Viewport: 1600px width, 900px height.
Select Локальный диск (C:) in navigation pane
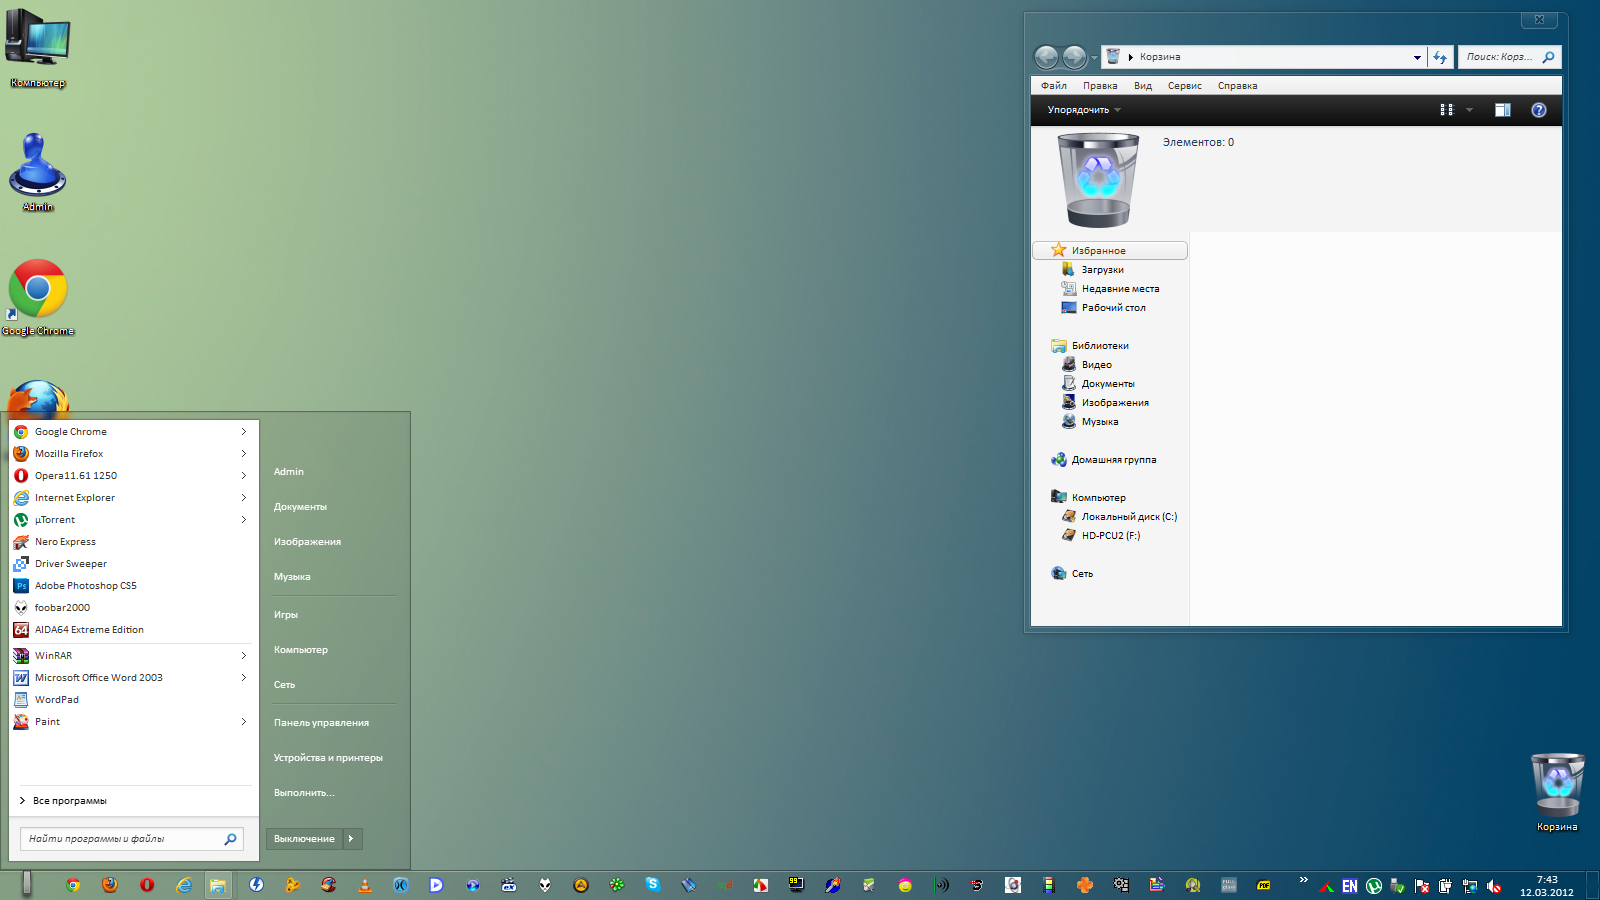point(1128,517)
